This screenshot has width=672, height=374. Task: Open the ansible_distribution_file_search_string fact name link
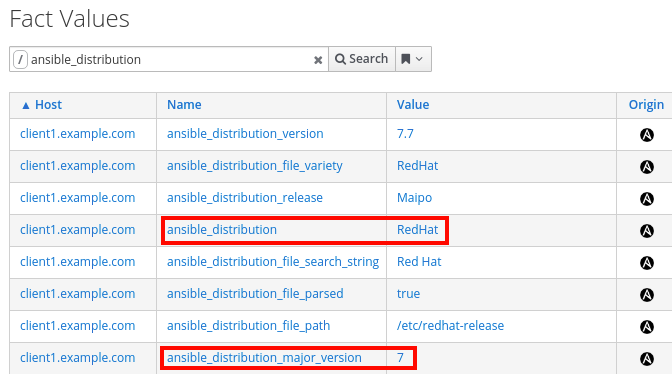point(273,262)
